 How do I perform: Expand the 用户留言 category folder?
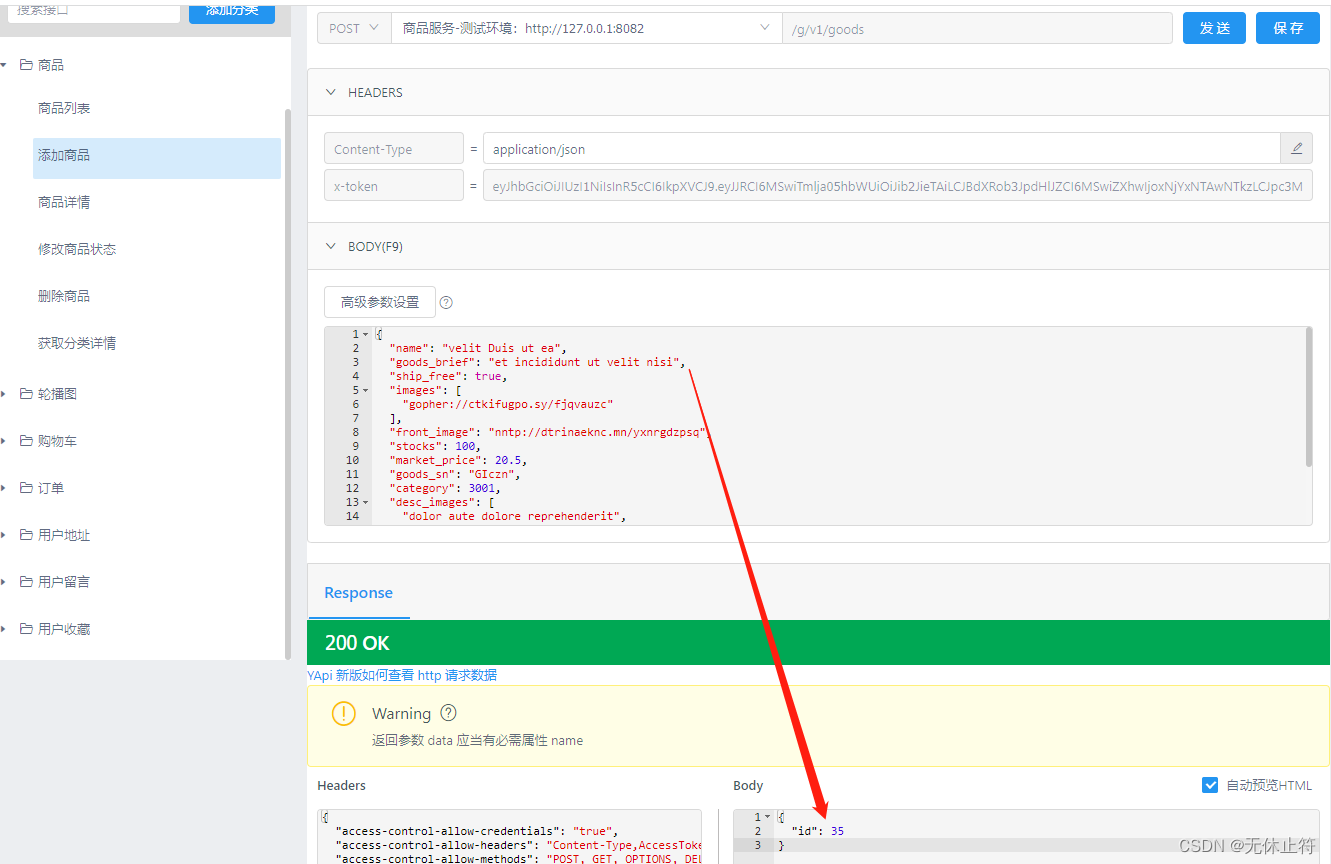pyautogui.click(x=5, y=582)
